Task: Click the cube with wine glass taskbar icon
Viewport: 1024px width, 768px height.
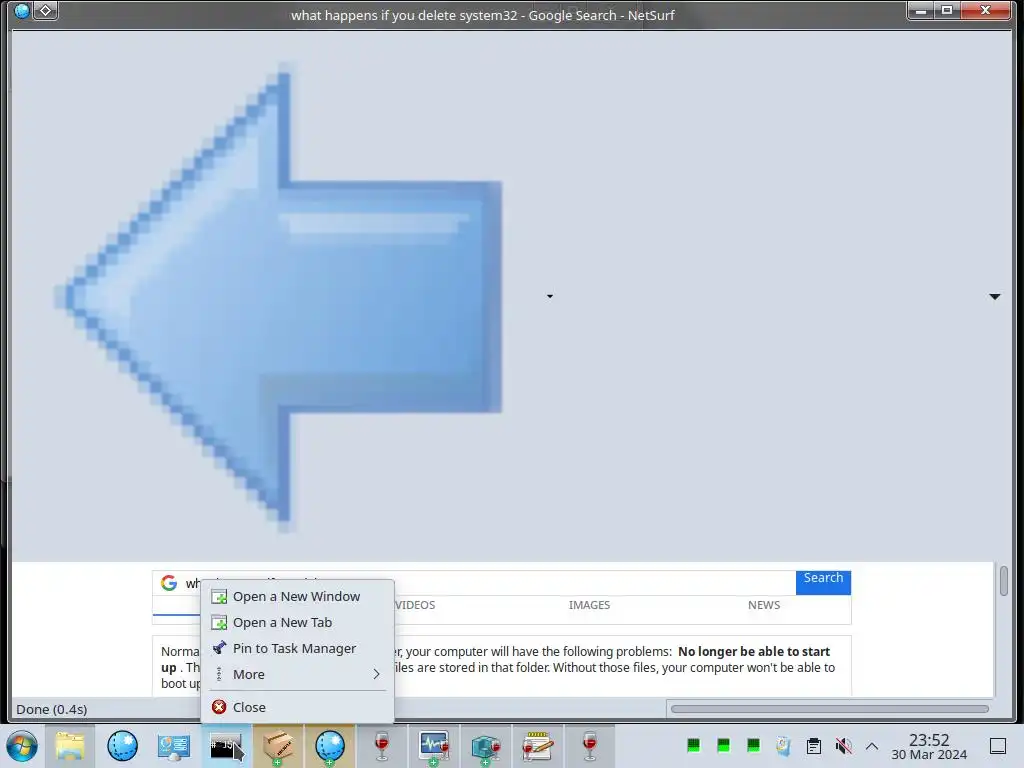Action: point(485,746)
